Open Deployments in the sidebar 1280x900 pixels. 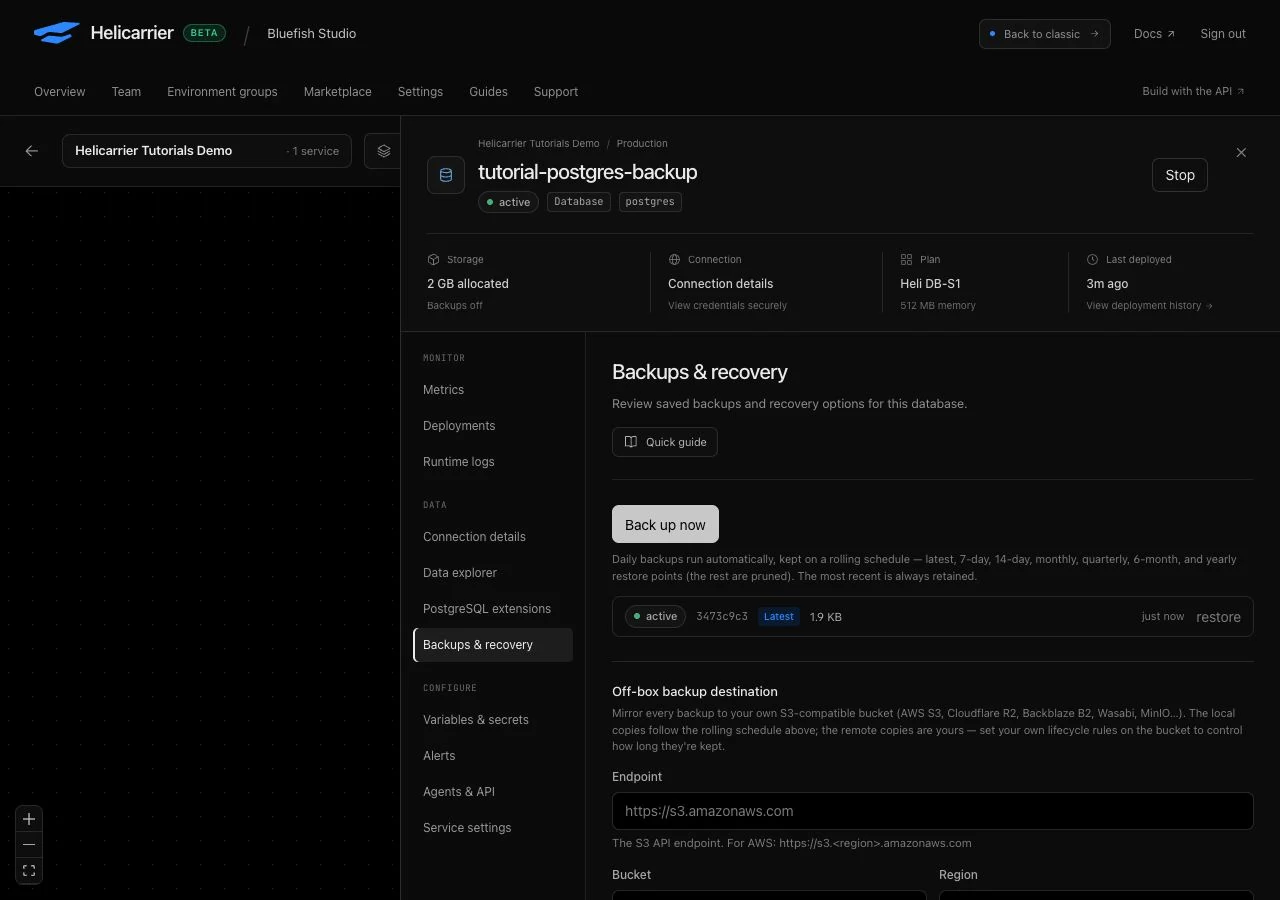[493, 426]
